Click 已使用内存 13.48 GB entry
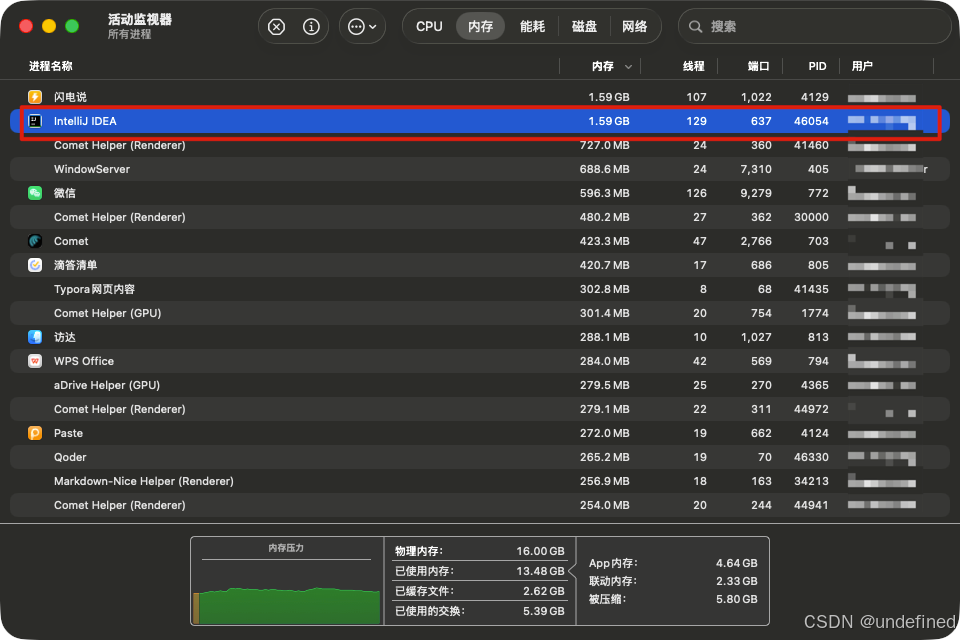 click(480, 571)
